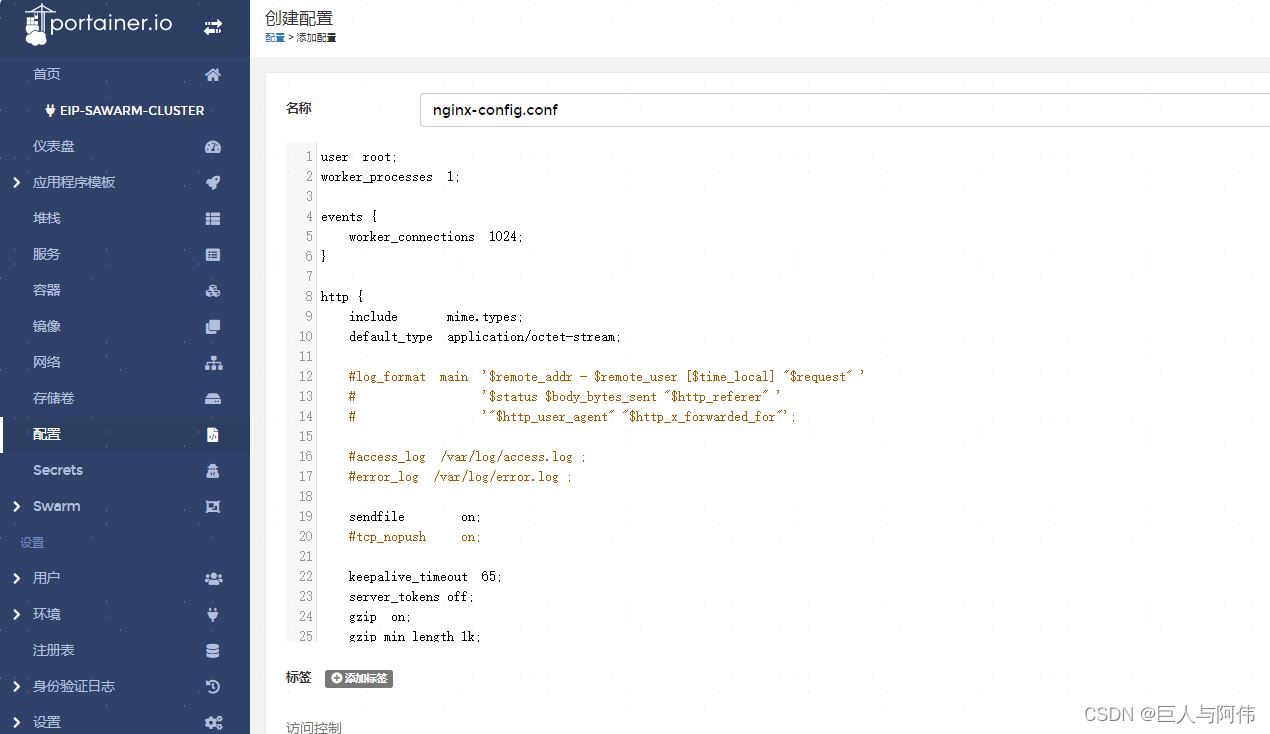
Task: Click the 'worker_processes 1;' code line
Action: coord(391,177)
